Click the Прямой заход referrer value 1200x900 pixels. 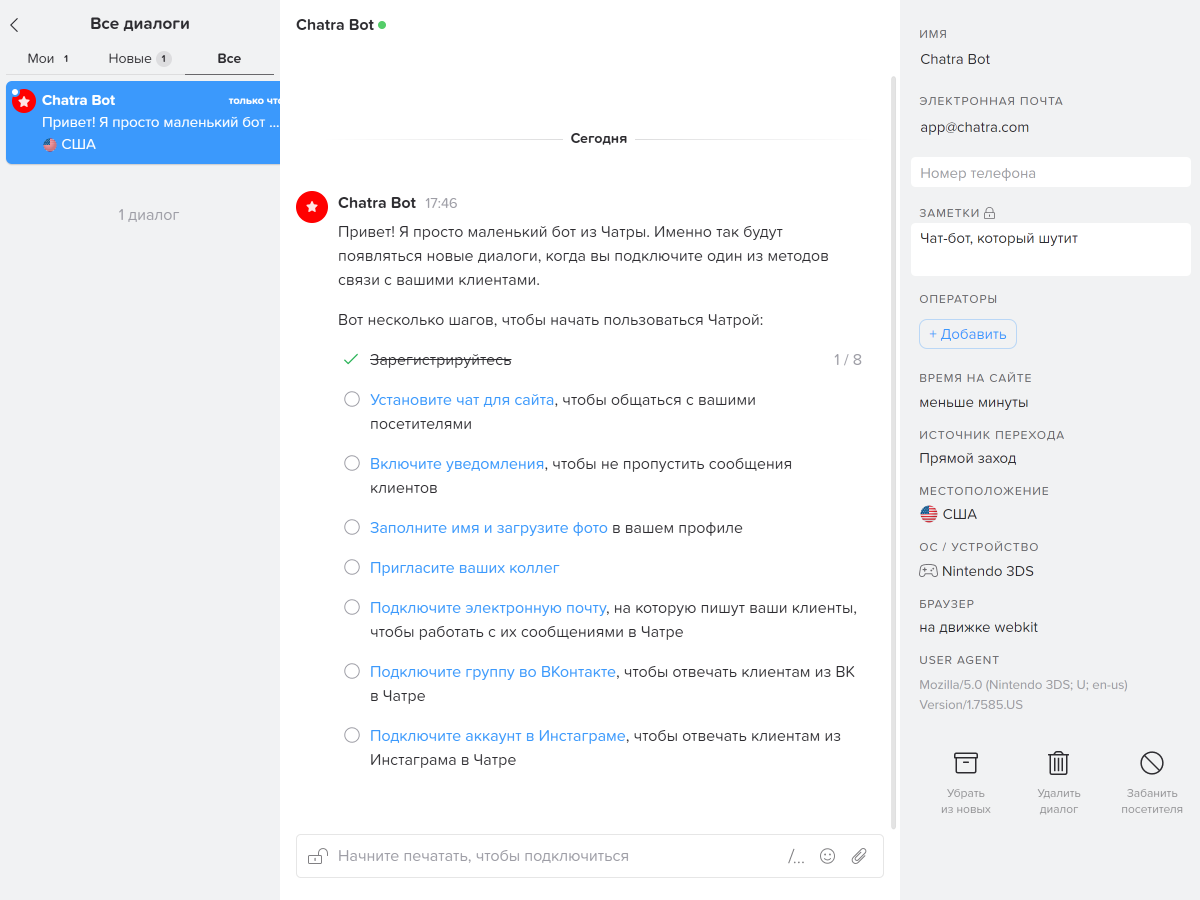968,458
